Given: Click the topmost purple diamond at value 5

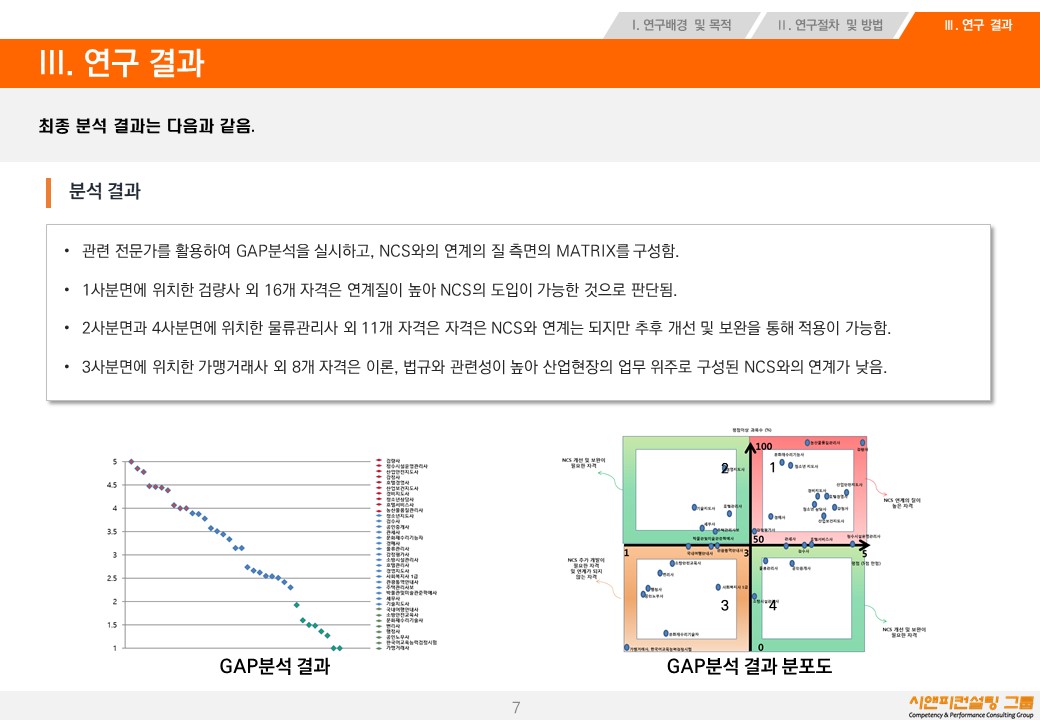Looking at the screenshot, I should pos(131,461).
